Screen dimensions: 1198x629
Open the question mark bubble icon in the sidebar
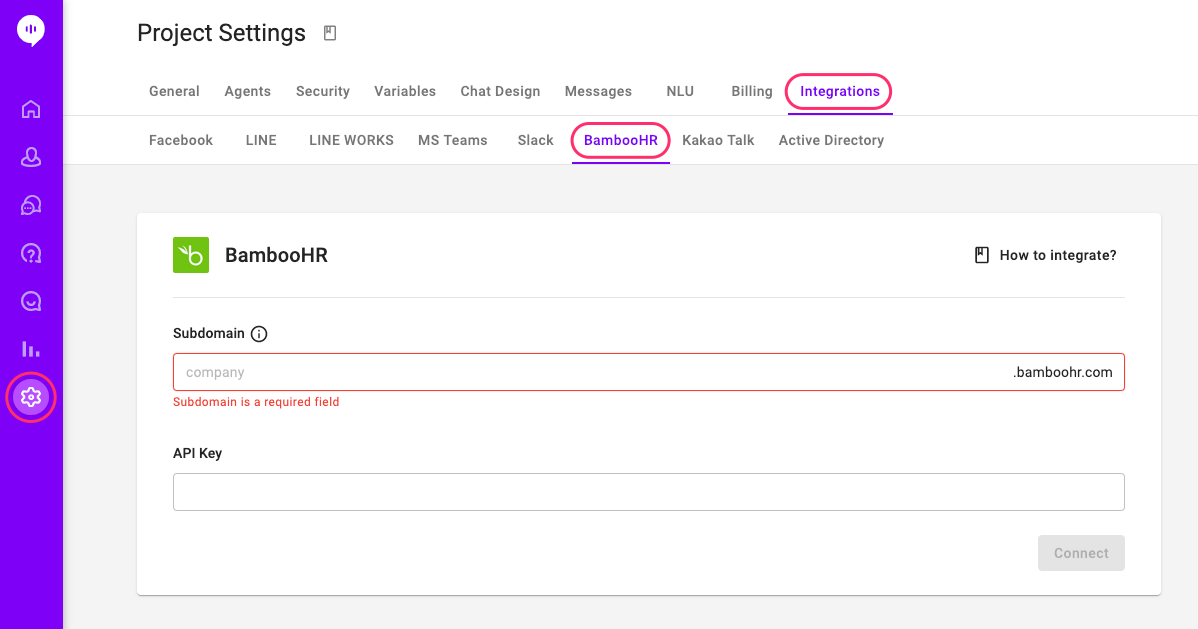pyautogui.click(x=31, y=254)
